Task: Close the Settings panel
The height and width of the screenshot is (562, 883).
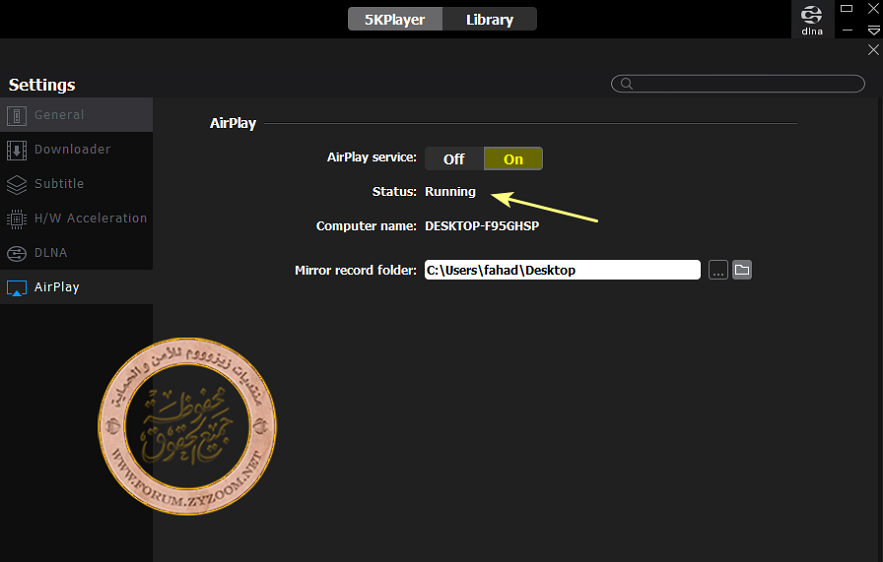Action: point(873,50)
